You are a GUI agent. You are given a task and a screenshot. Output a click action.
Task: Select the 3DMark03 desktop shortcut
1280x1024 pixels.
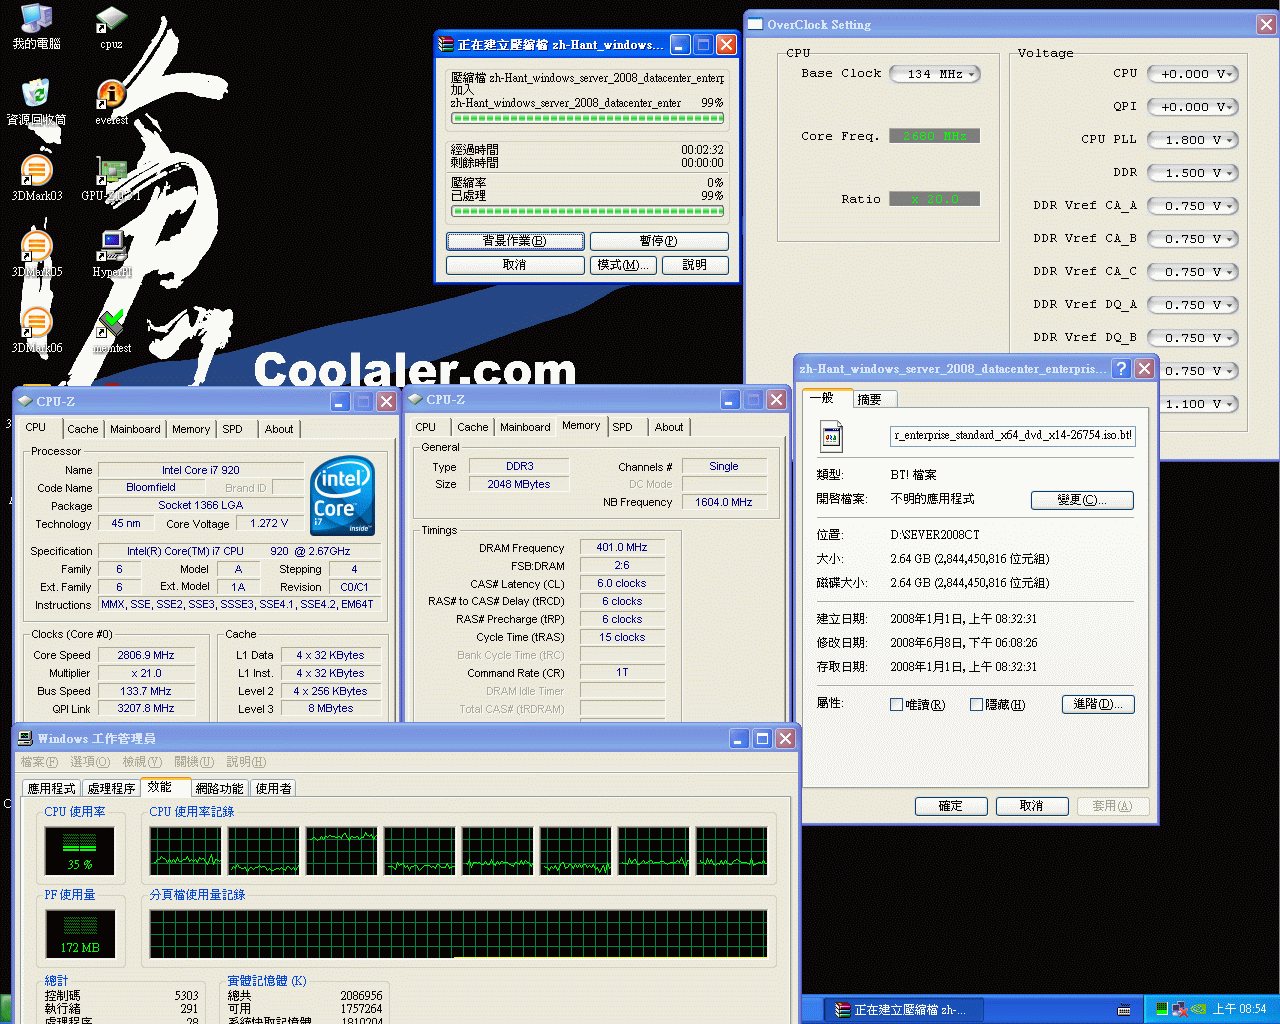pyautogui.click(x=36, y=178)
